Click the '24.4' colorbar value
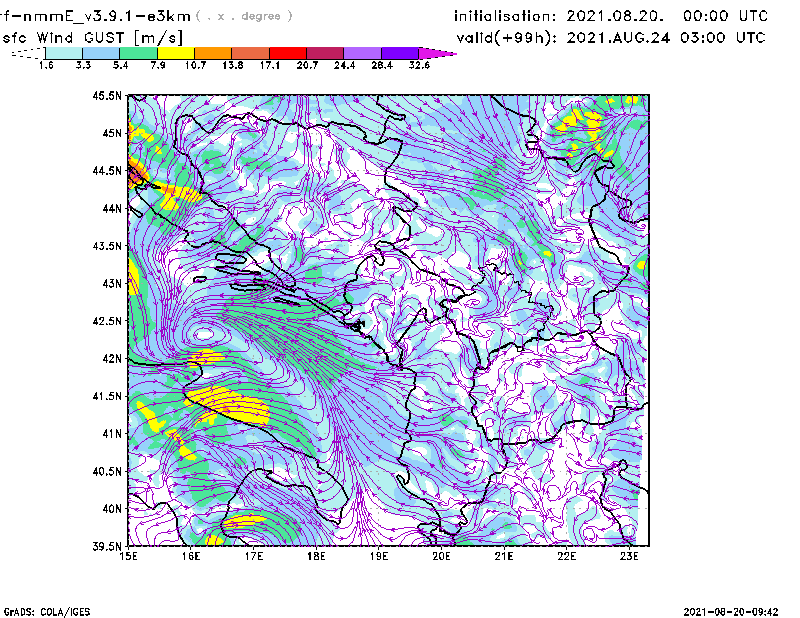This screenshot has width=800, height=618. tap(344, 65)
